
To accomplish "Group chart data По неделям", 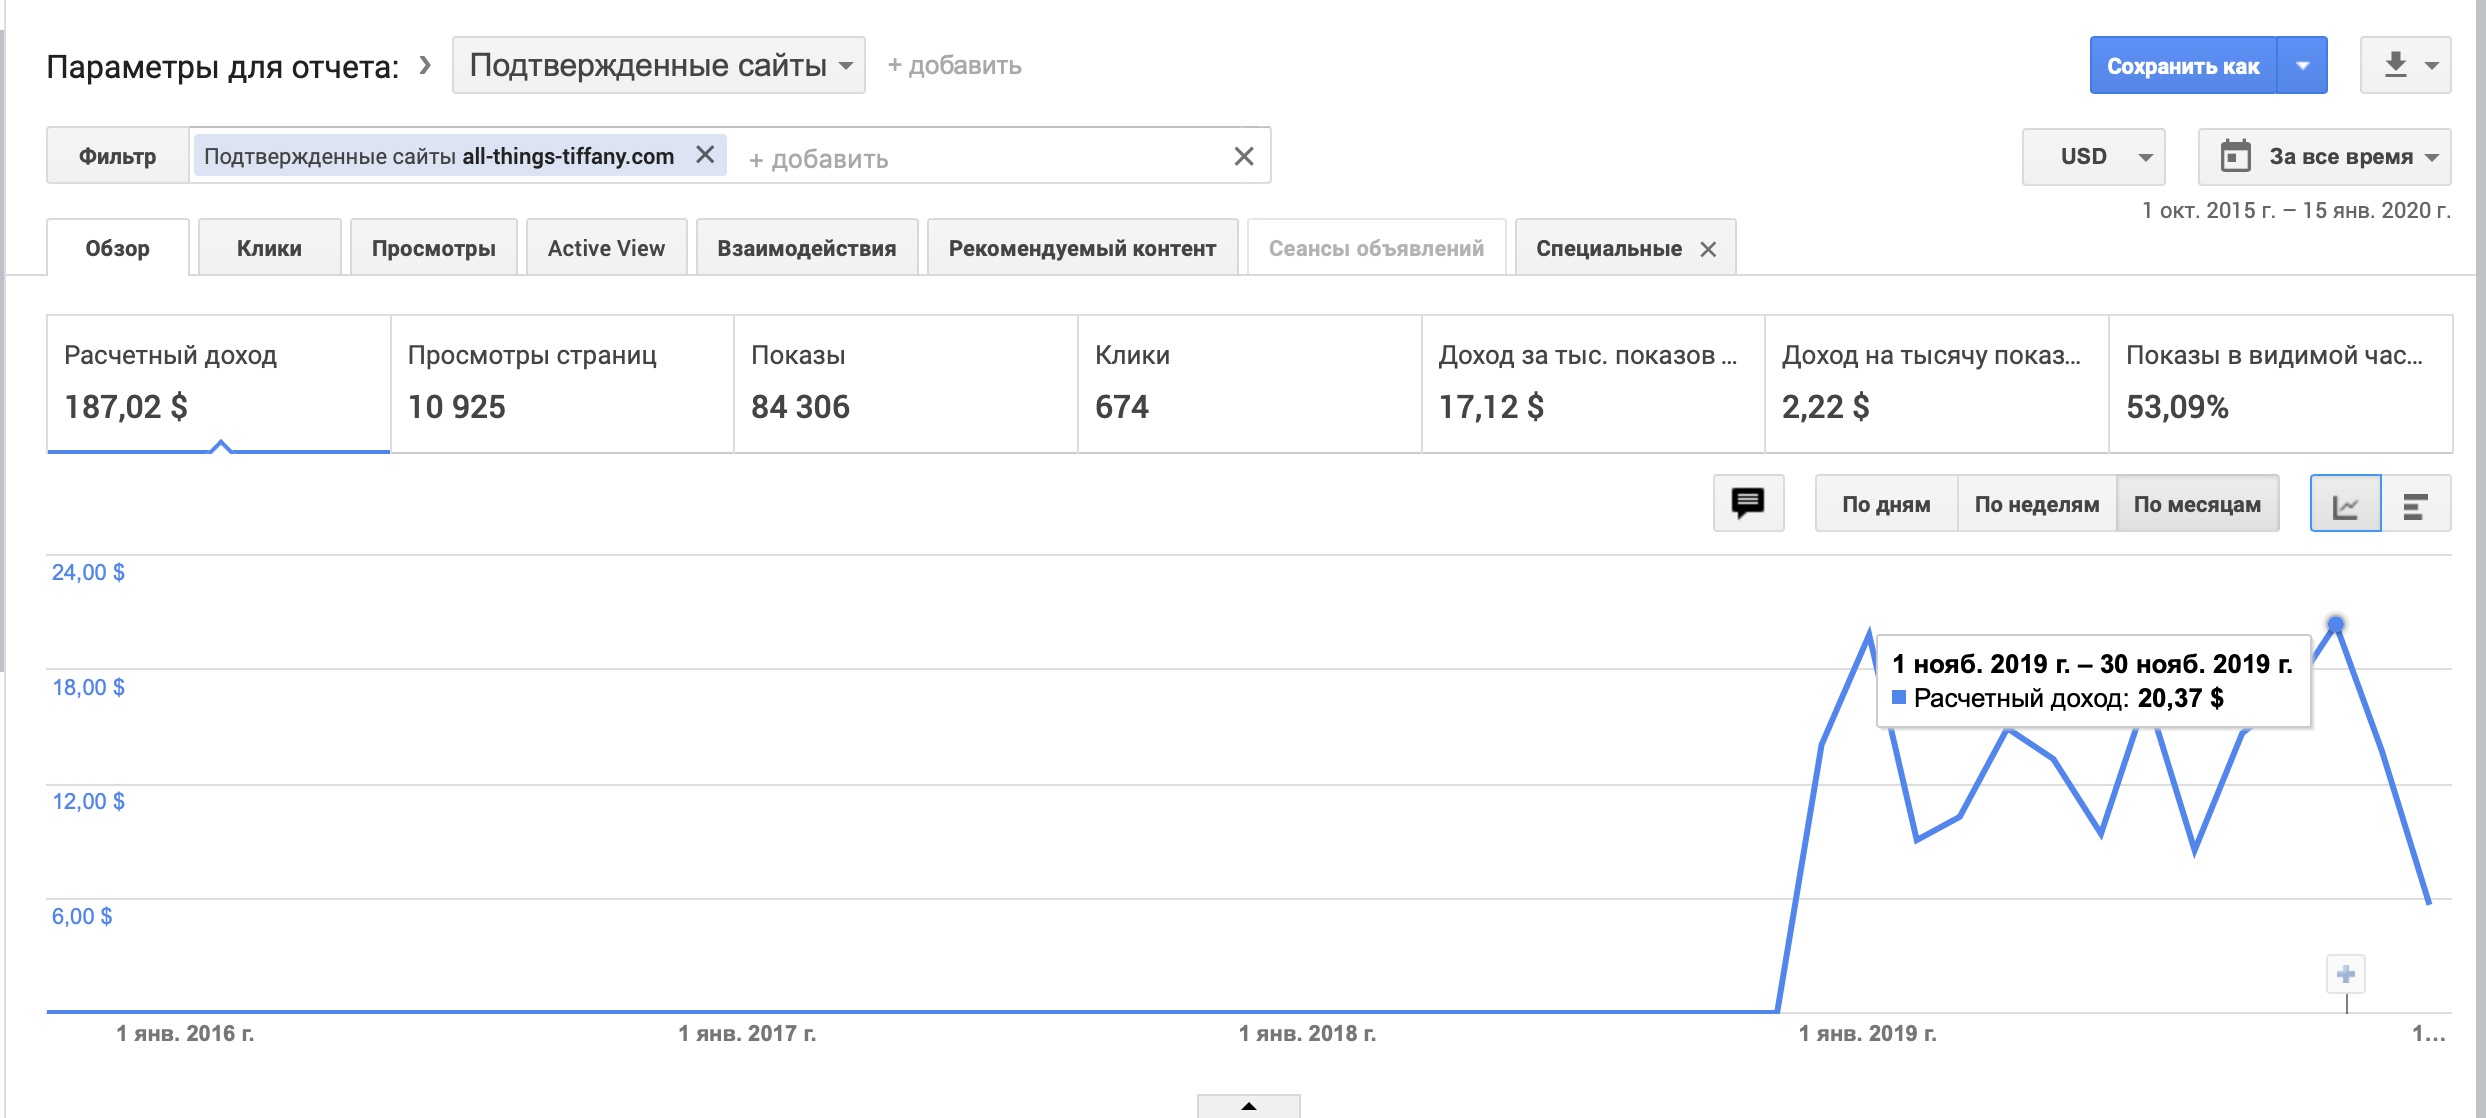I will click(2036, 504).
